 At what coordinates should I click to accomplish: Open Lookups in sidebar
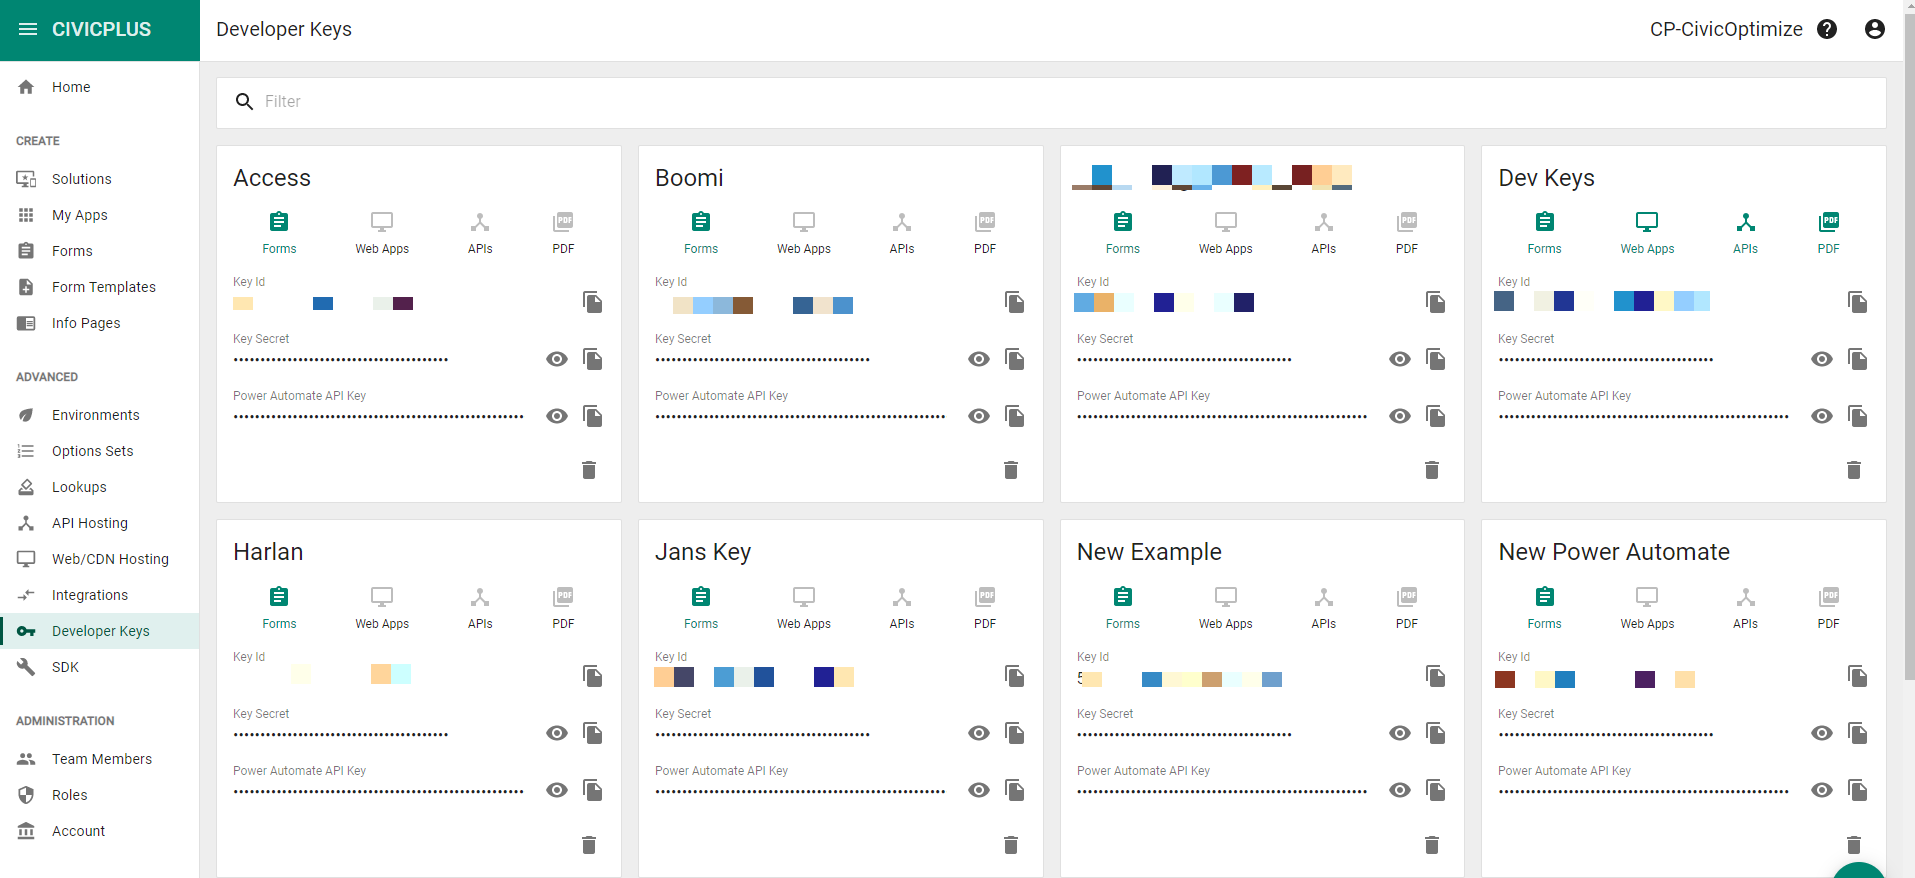100,487
